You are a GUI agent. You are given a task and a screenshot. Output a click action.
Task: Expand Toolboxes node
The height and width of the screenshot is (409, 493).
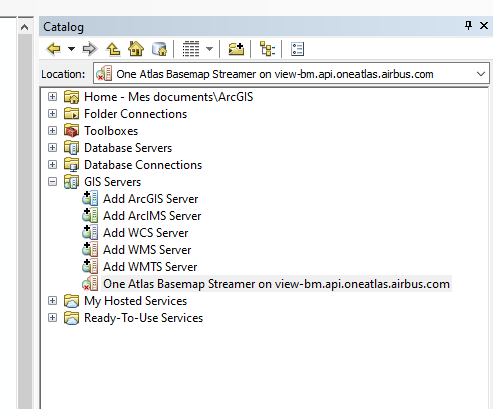(x=52, y=131)
